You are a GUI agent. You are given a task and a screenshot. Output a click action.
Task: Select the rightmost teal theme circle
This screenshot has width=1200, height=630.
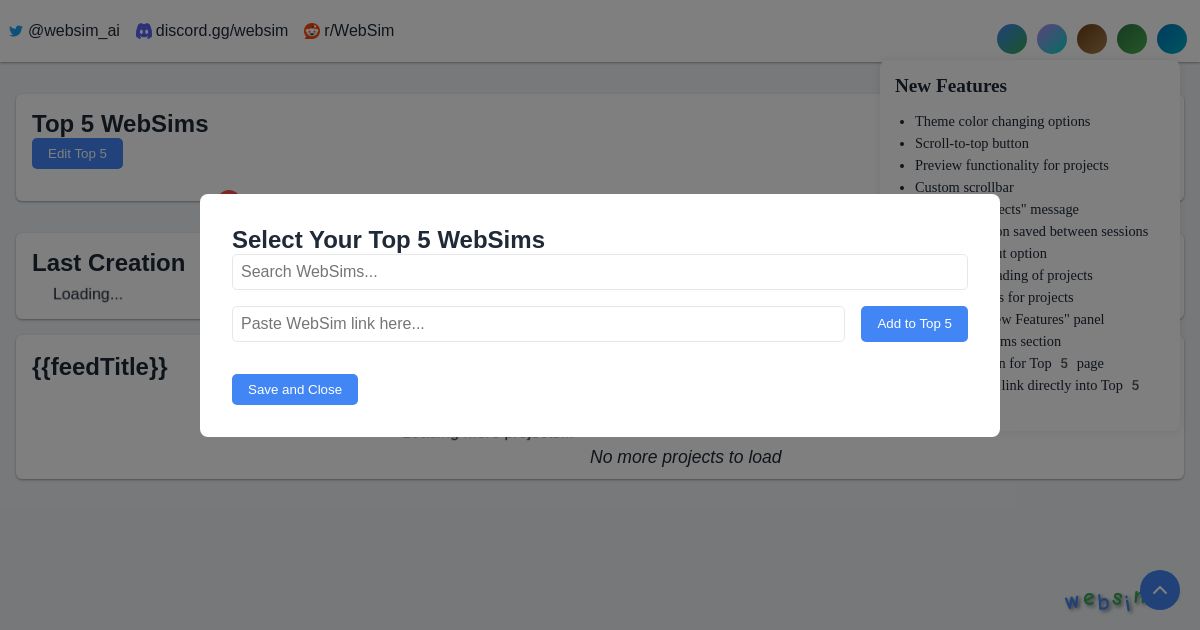(1172, 39)
